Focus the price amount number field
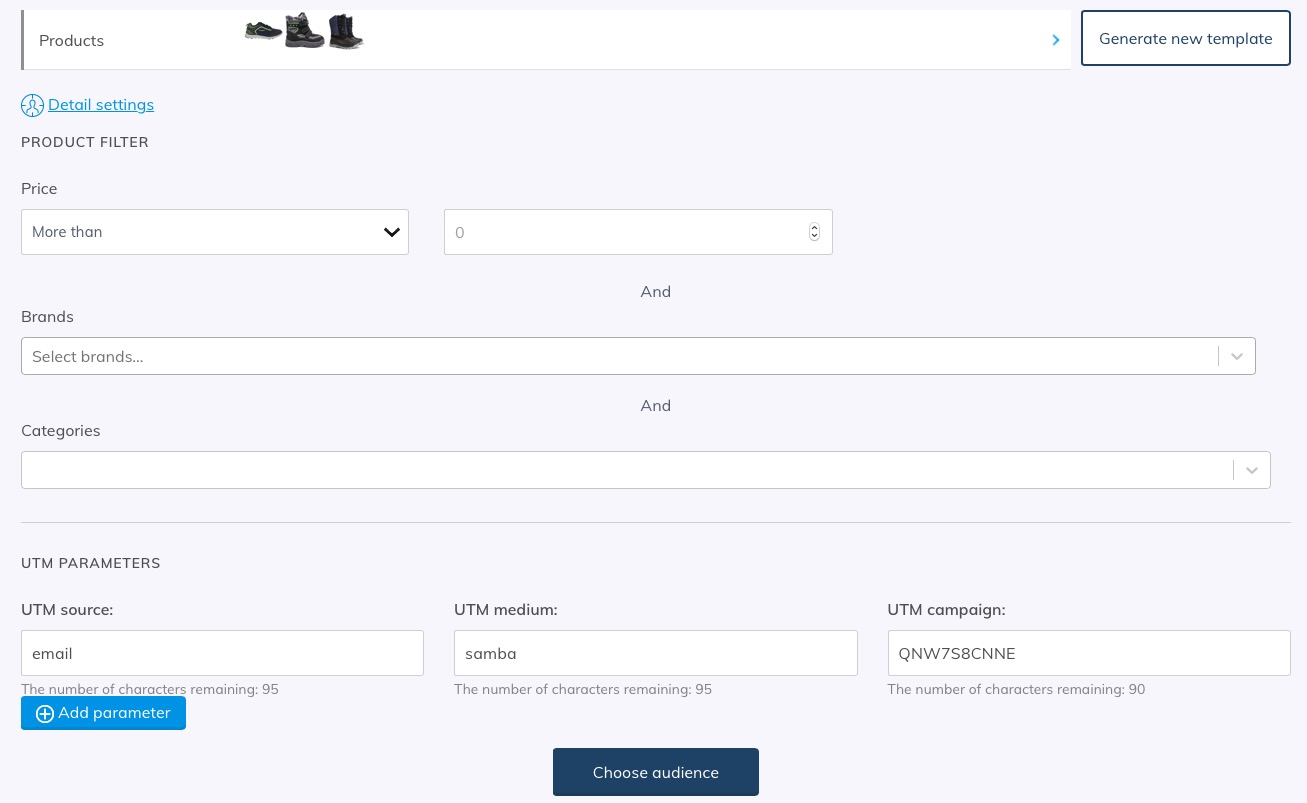The image size is (1307, 803). coord(625,232)
